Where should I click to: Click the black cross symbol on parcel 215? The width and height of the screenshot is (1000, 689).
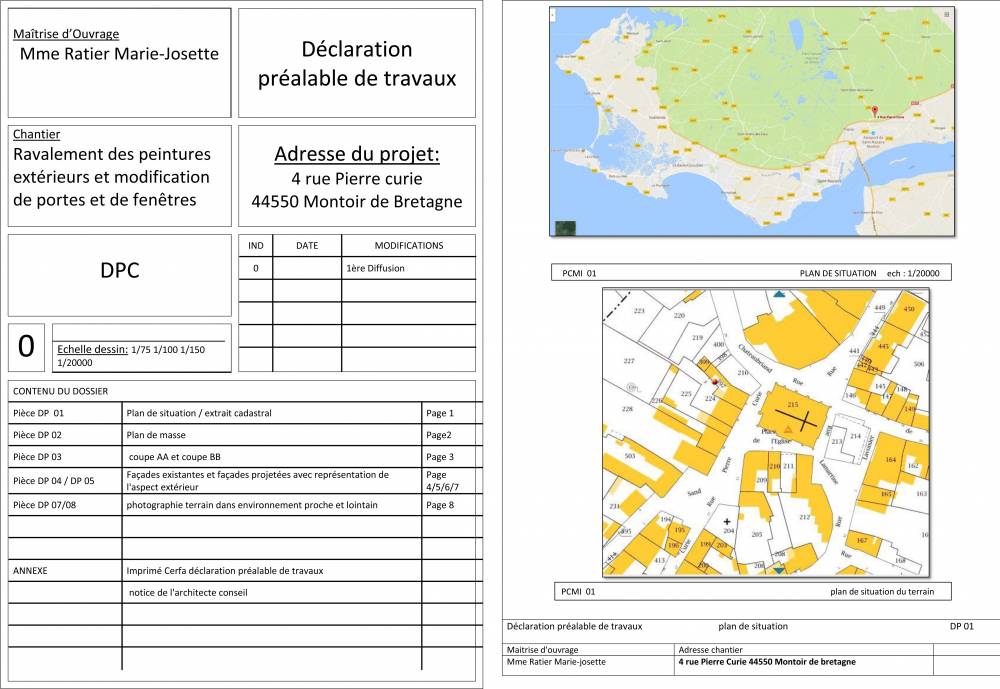tap(795, 417)
